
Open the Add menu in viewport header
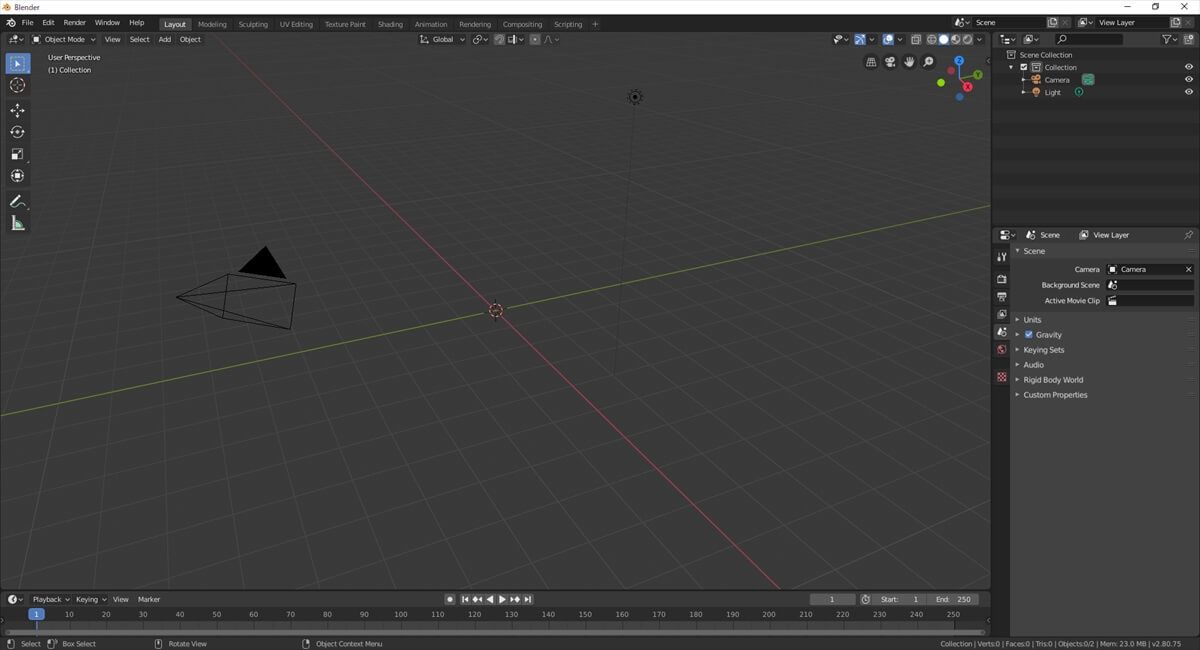(164, 40)
